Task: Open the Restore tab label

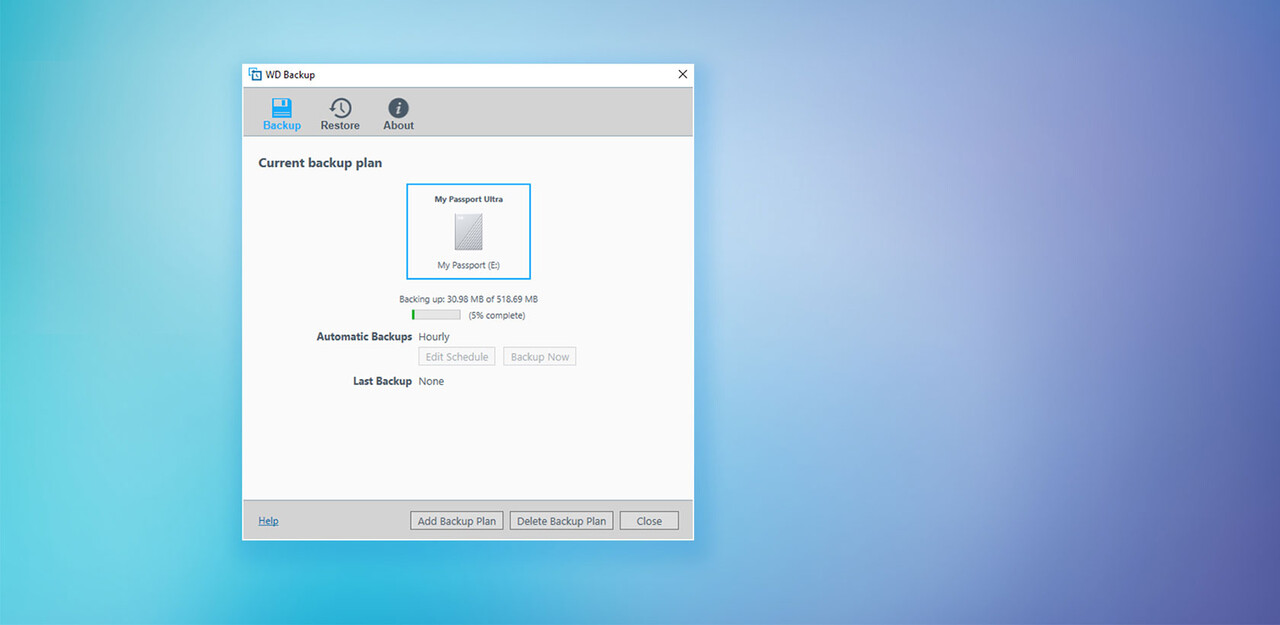Action: click(340, 126)
